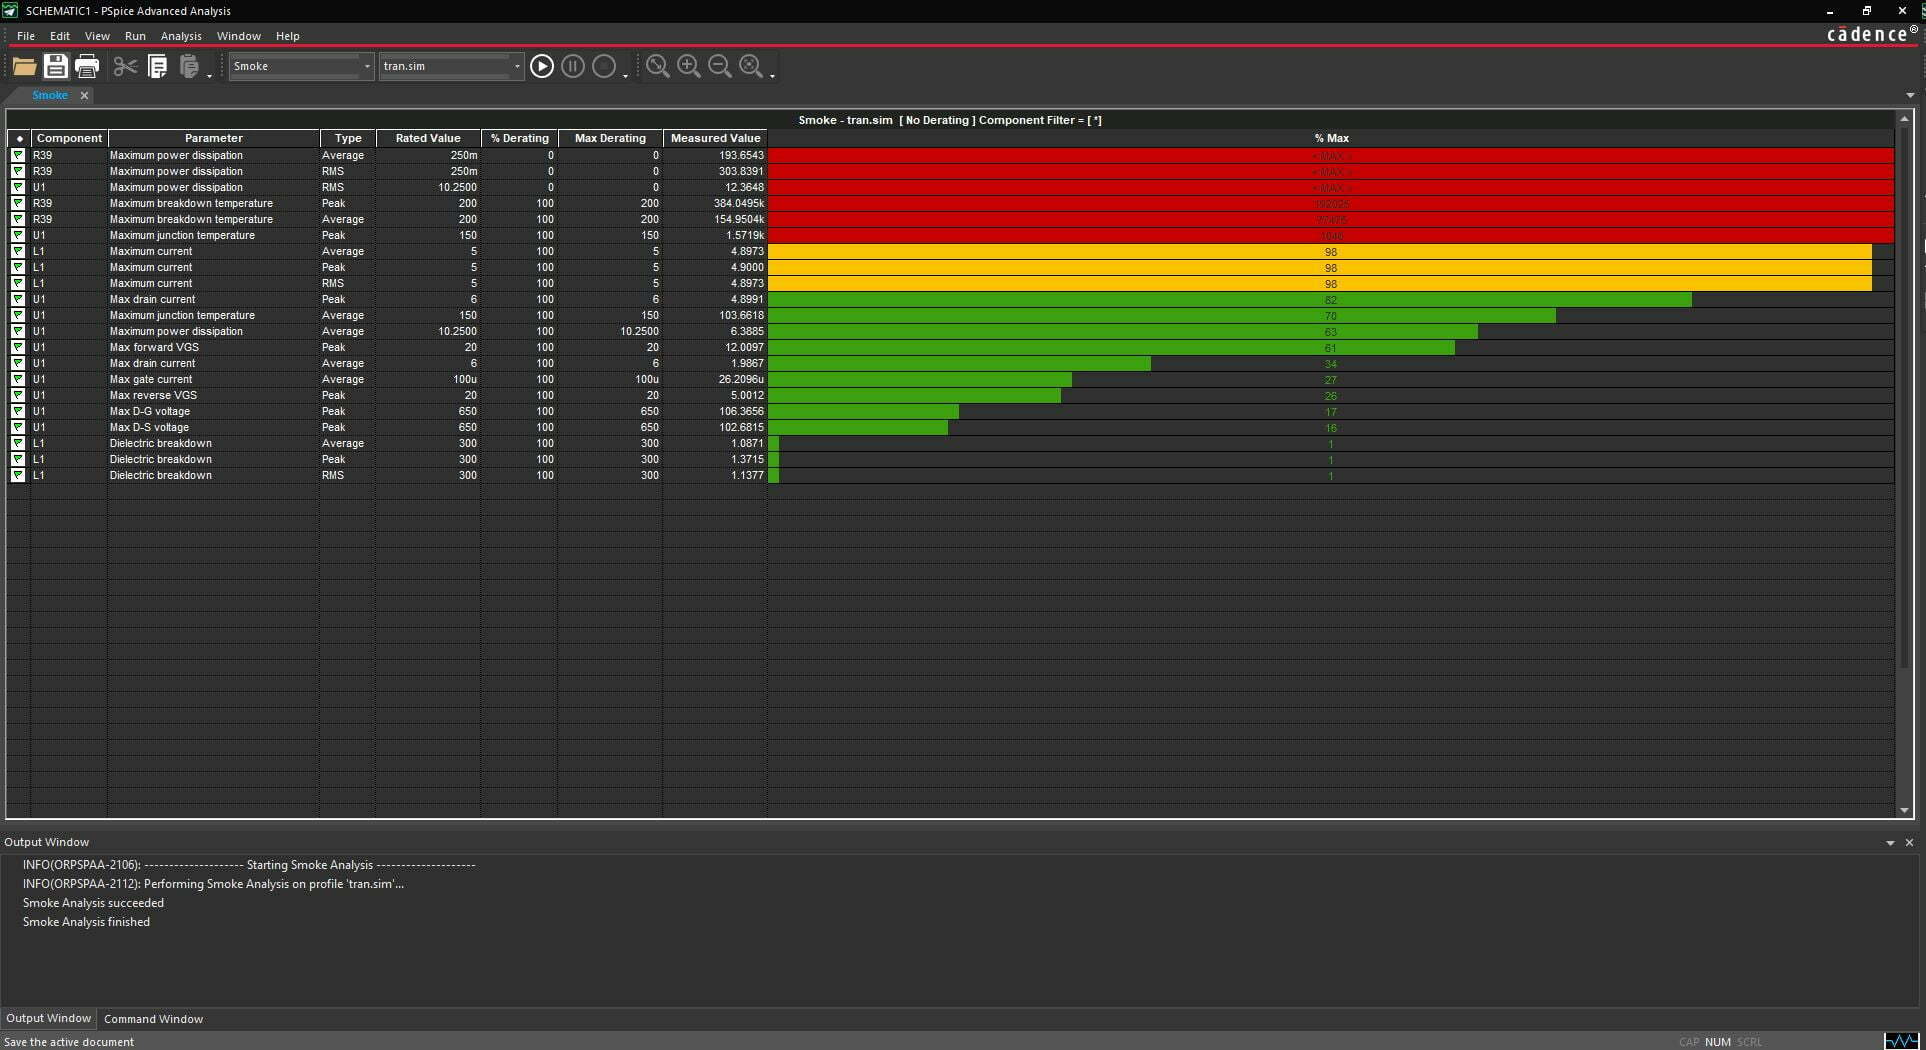Open the document tab list dropdown arrow
This screenshot has width=1926, height=1050.
click(1910, 96)
